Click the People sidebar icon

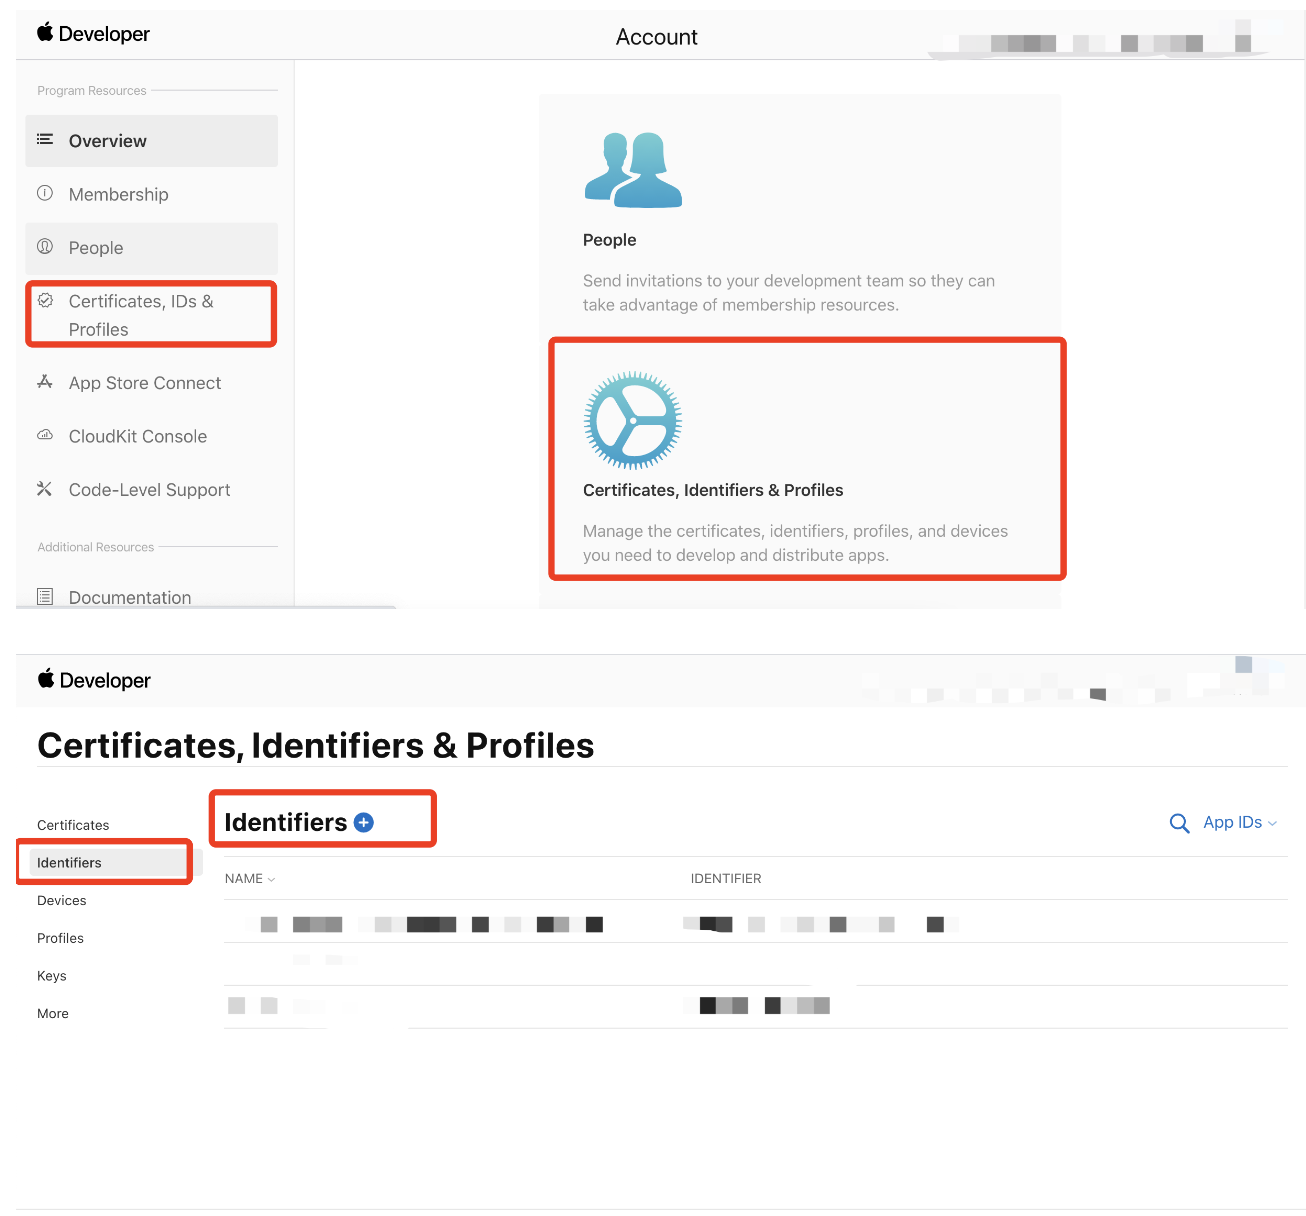[45, 246]
